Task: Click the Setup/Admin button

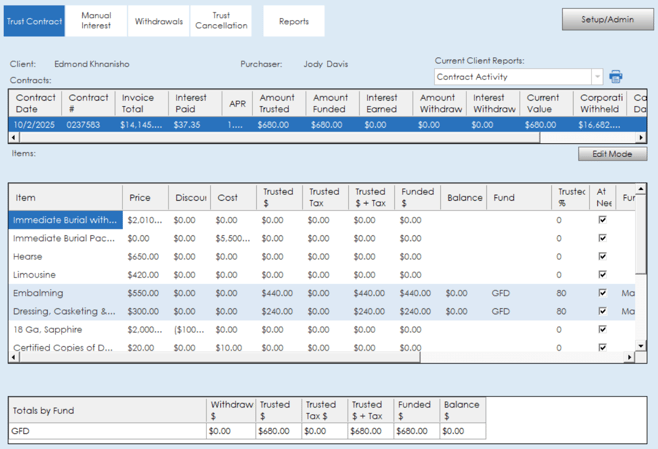Action: click(608, 20)
